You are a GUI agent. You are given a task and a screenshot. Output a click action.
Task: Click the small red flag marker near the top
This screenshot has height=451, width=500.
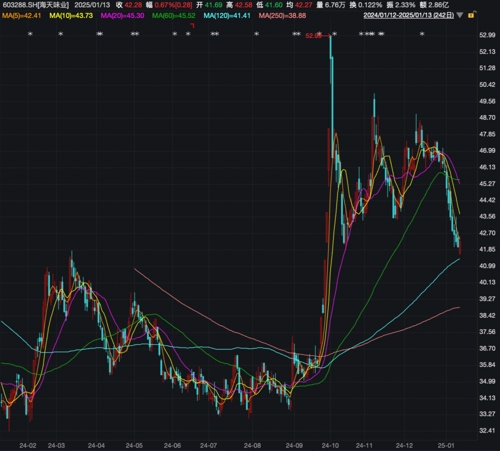click(x=192, y=25)
